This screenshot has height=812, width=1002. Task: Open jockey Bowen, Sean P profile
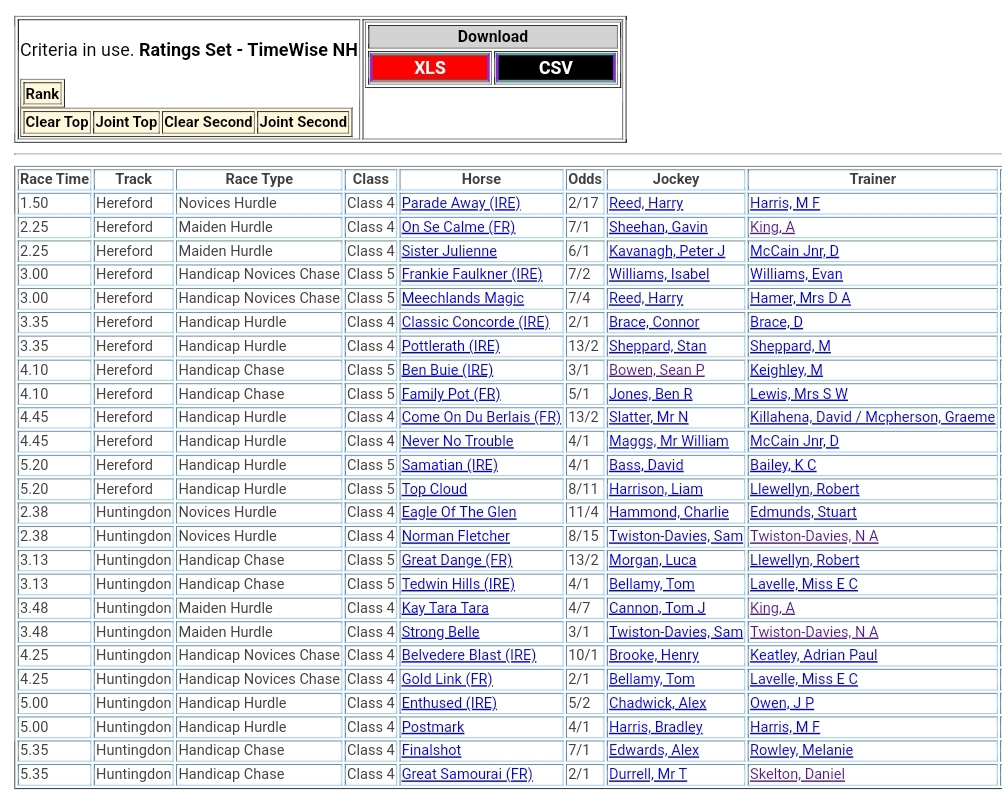pyautogui.click(x=656, y=370)
